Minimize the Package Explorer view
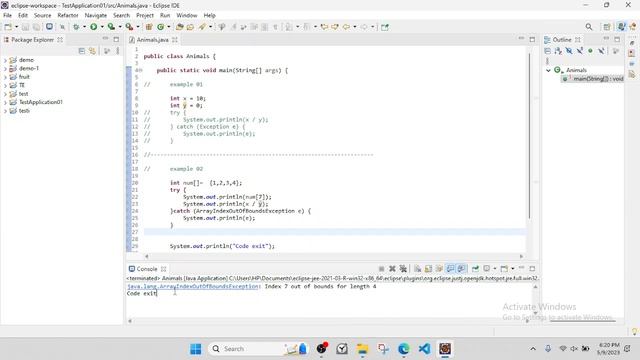Viewport: 640px width, 360px height. [105, 39]
